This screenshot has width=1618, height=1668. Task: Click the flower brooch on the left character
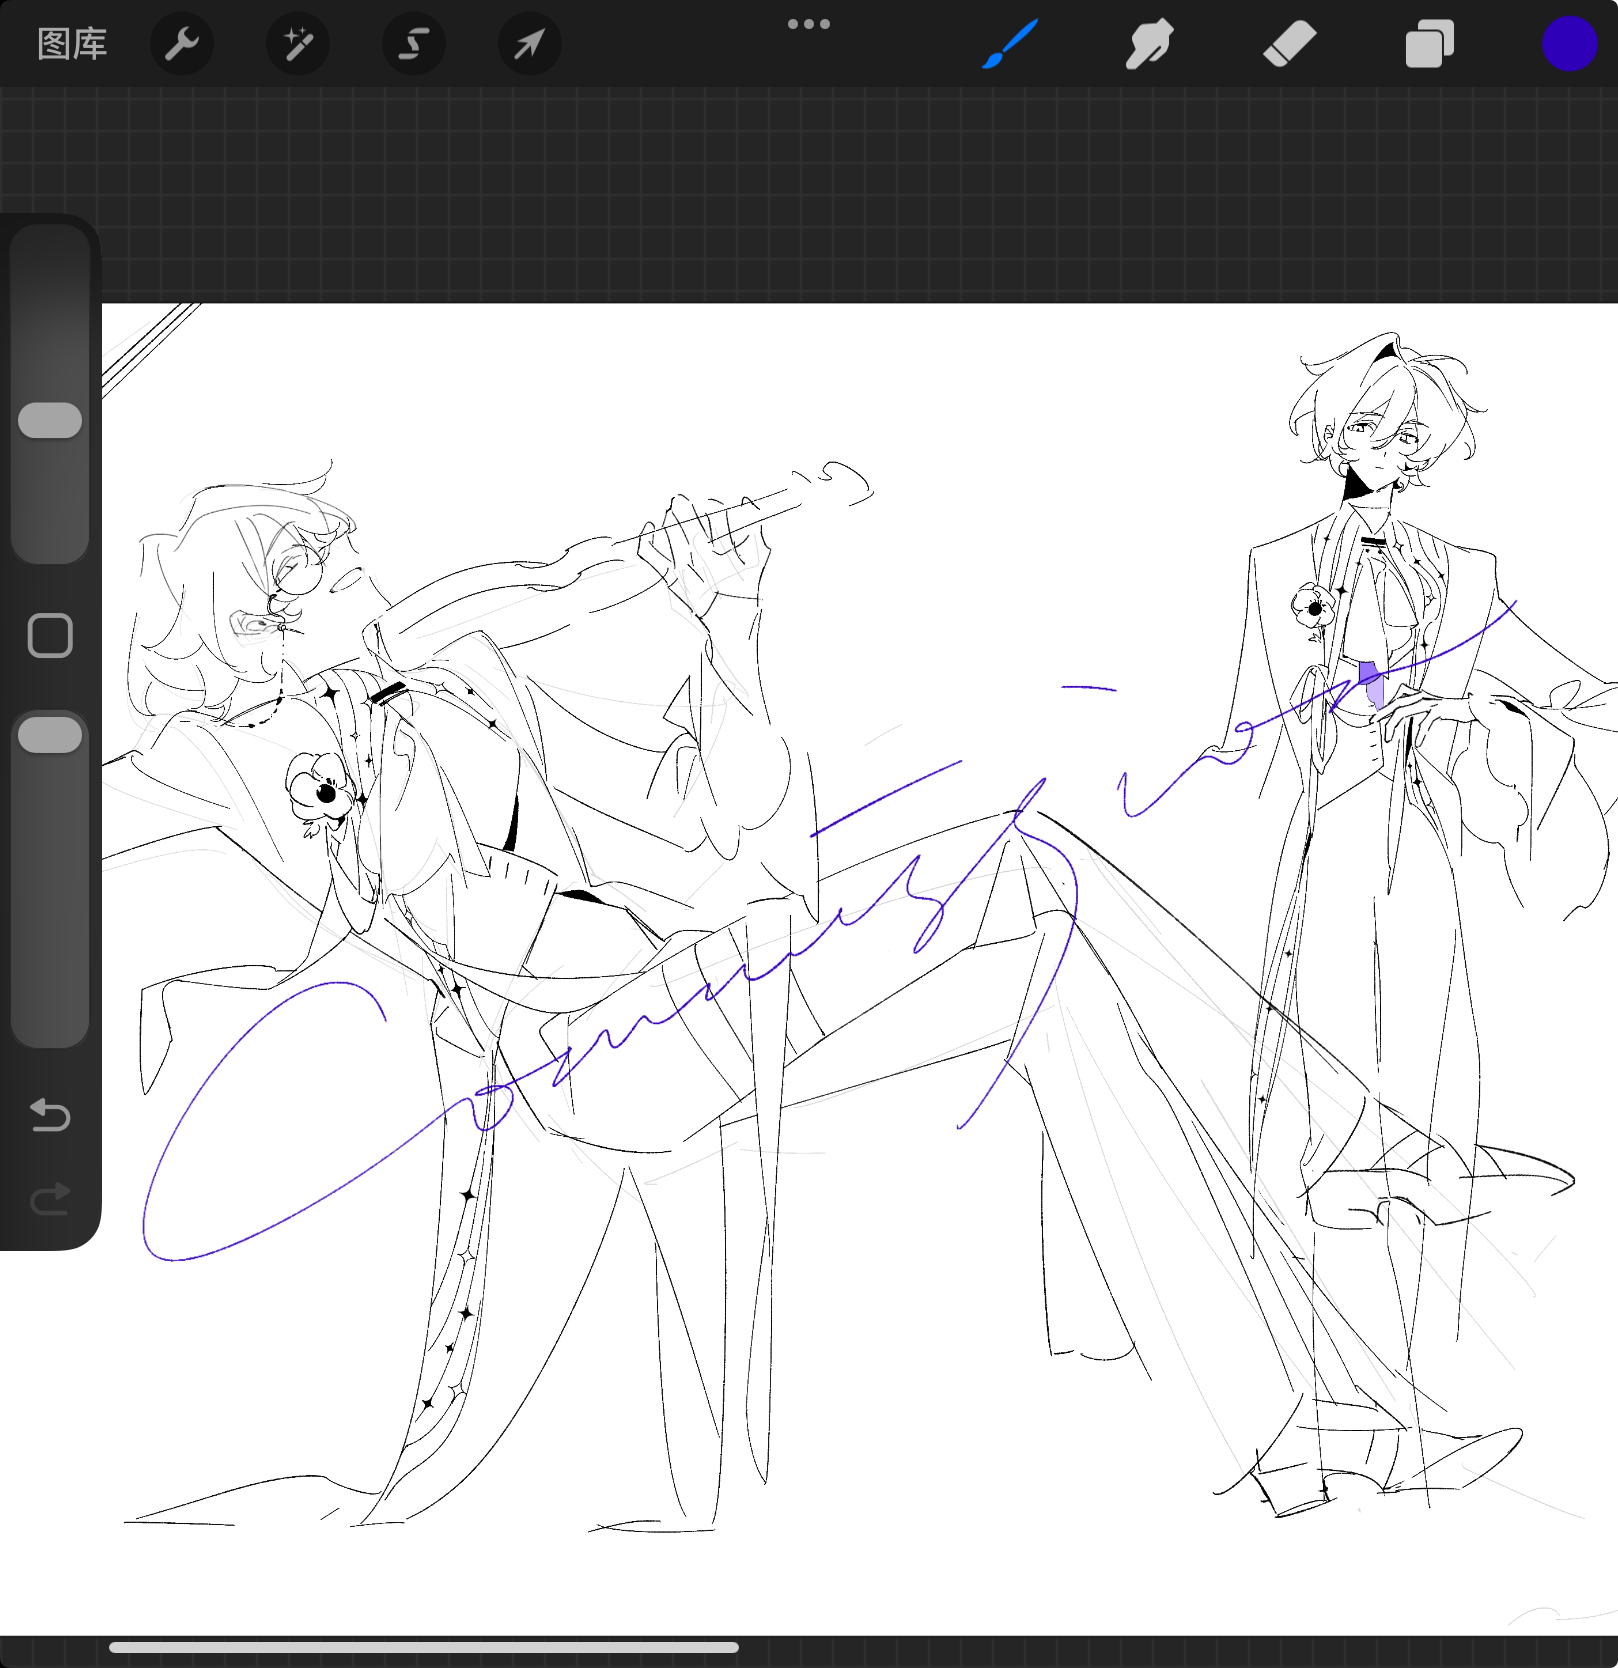pos(320,789)
